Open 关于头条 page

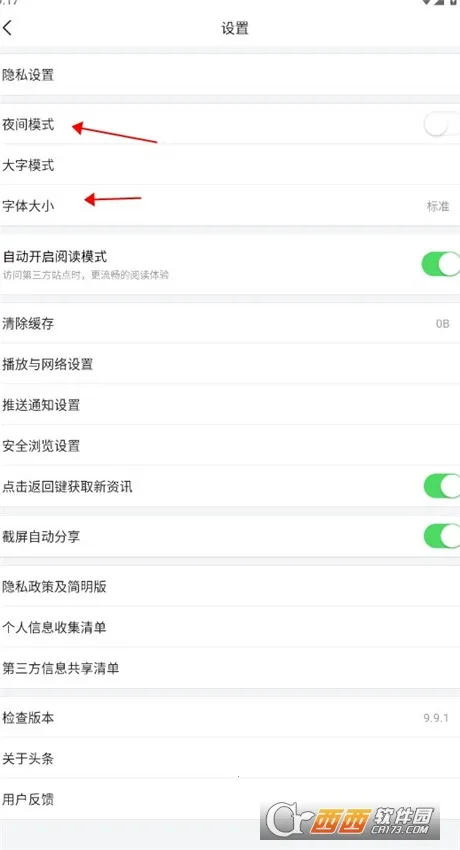tap(230, 758)
